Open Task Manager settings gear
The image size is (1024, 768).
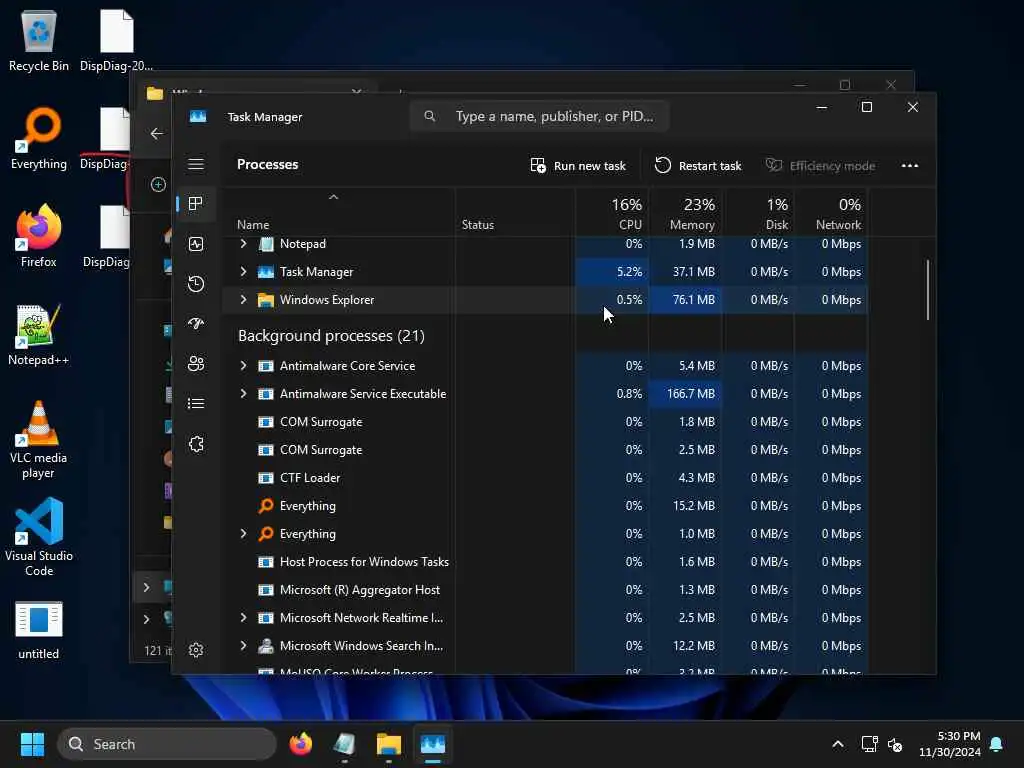(196, 650)
